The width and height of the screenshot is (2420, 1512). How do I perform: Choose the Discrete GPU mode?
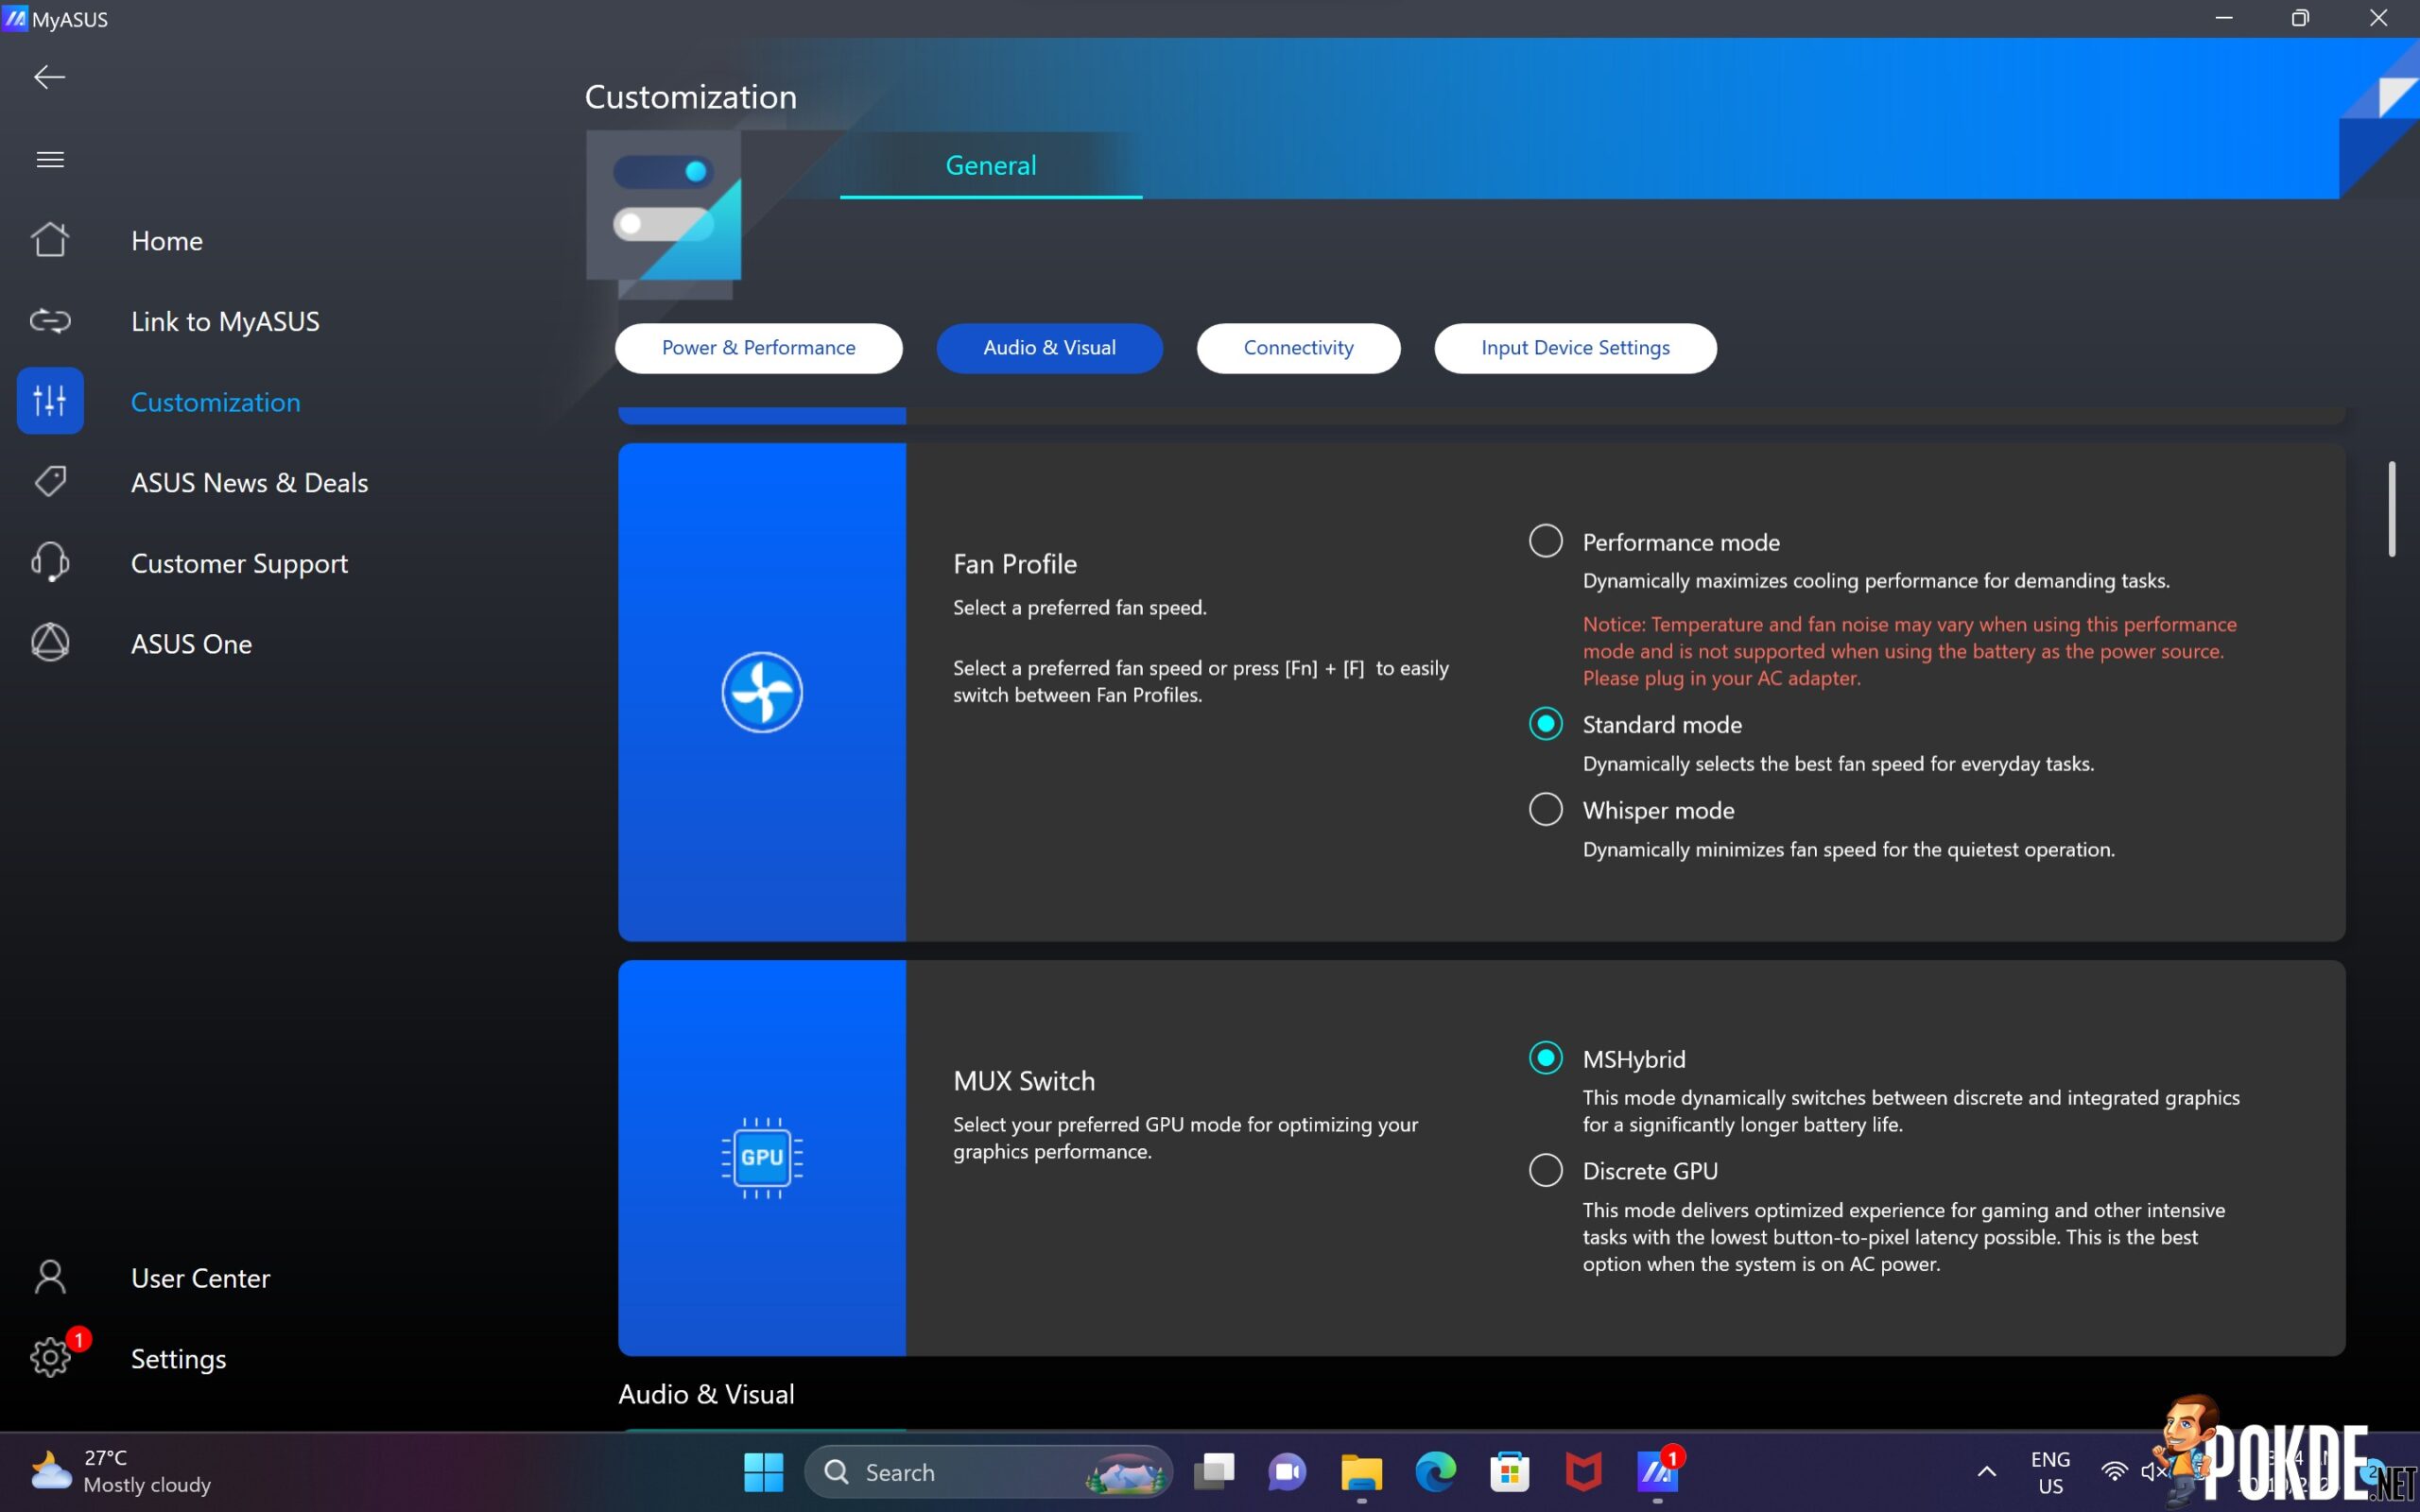tap(1546, 1170)
